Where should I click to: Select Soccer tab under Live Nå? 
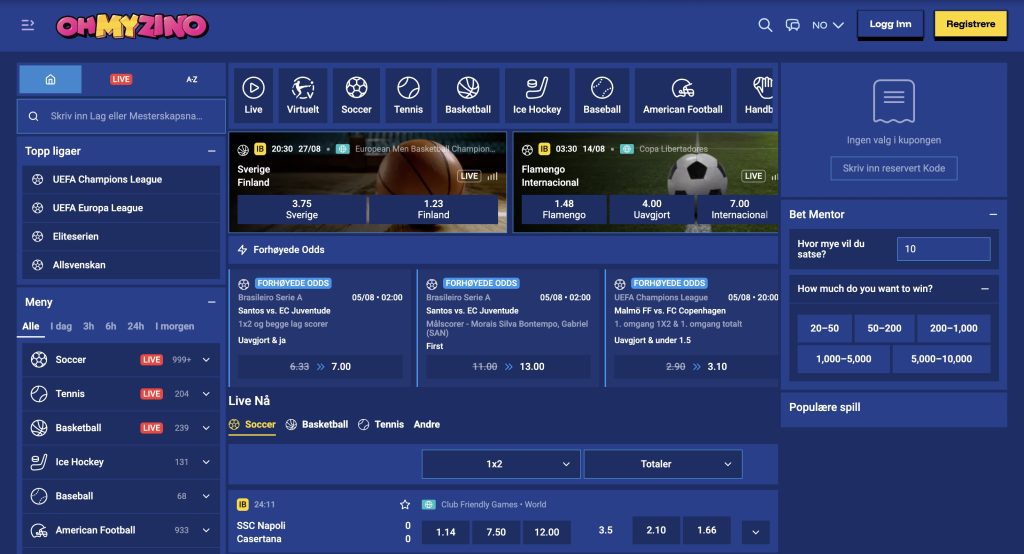[x=252, y=425]
